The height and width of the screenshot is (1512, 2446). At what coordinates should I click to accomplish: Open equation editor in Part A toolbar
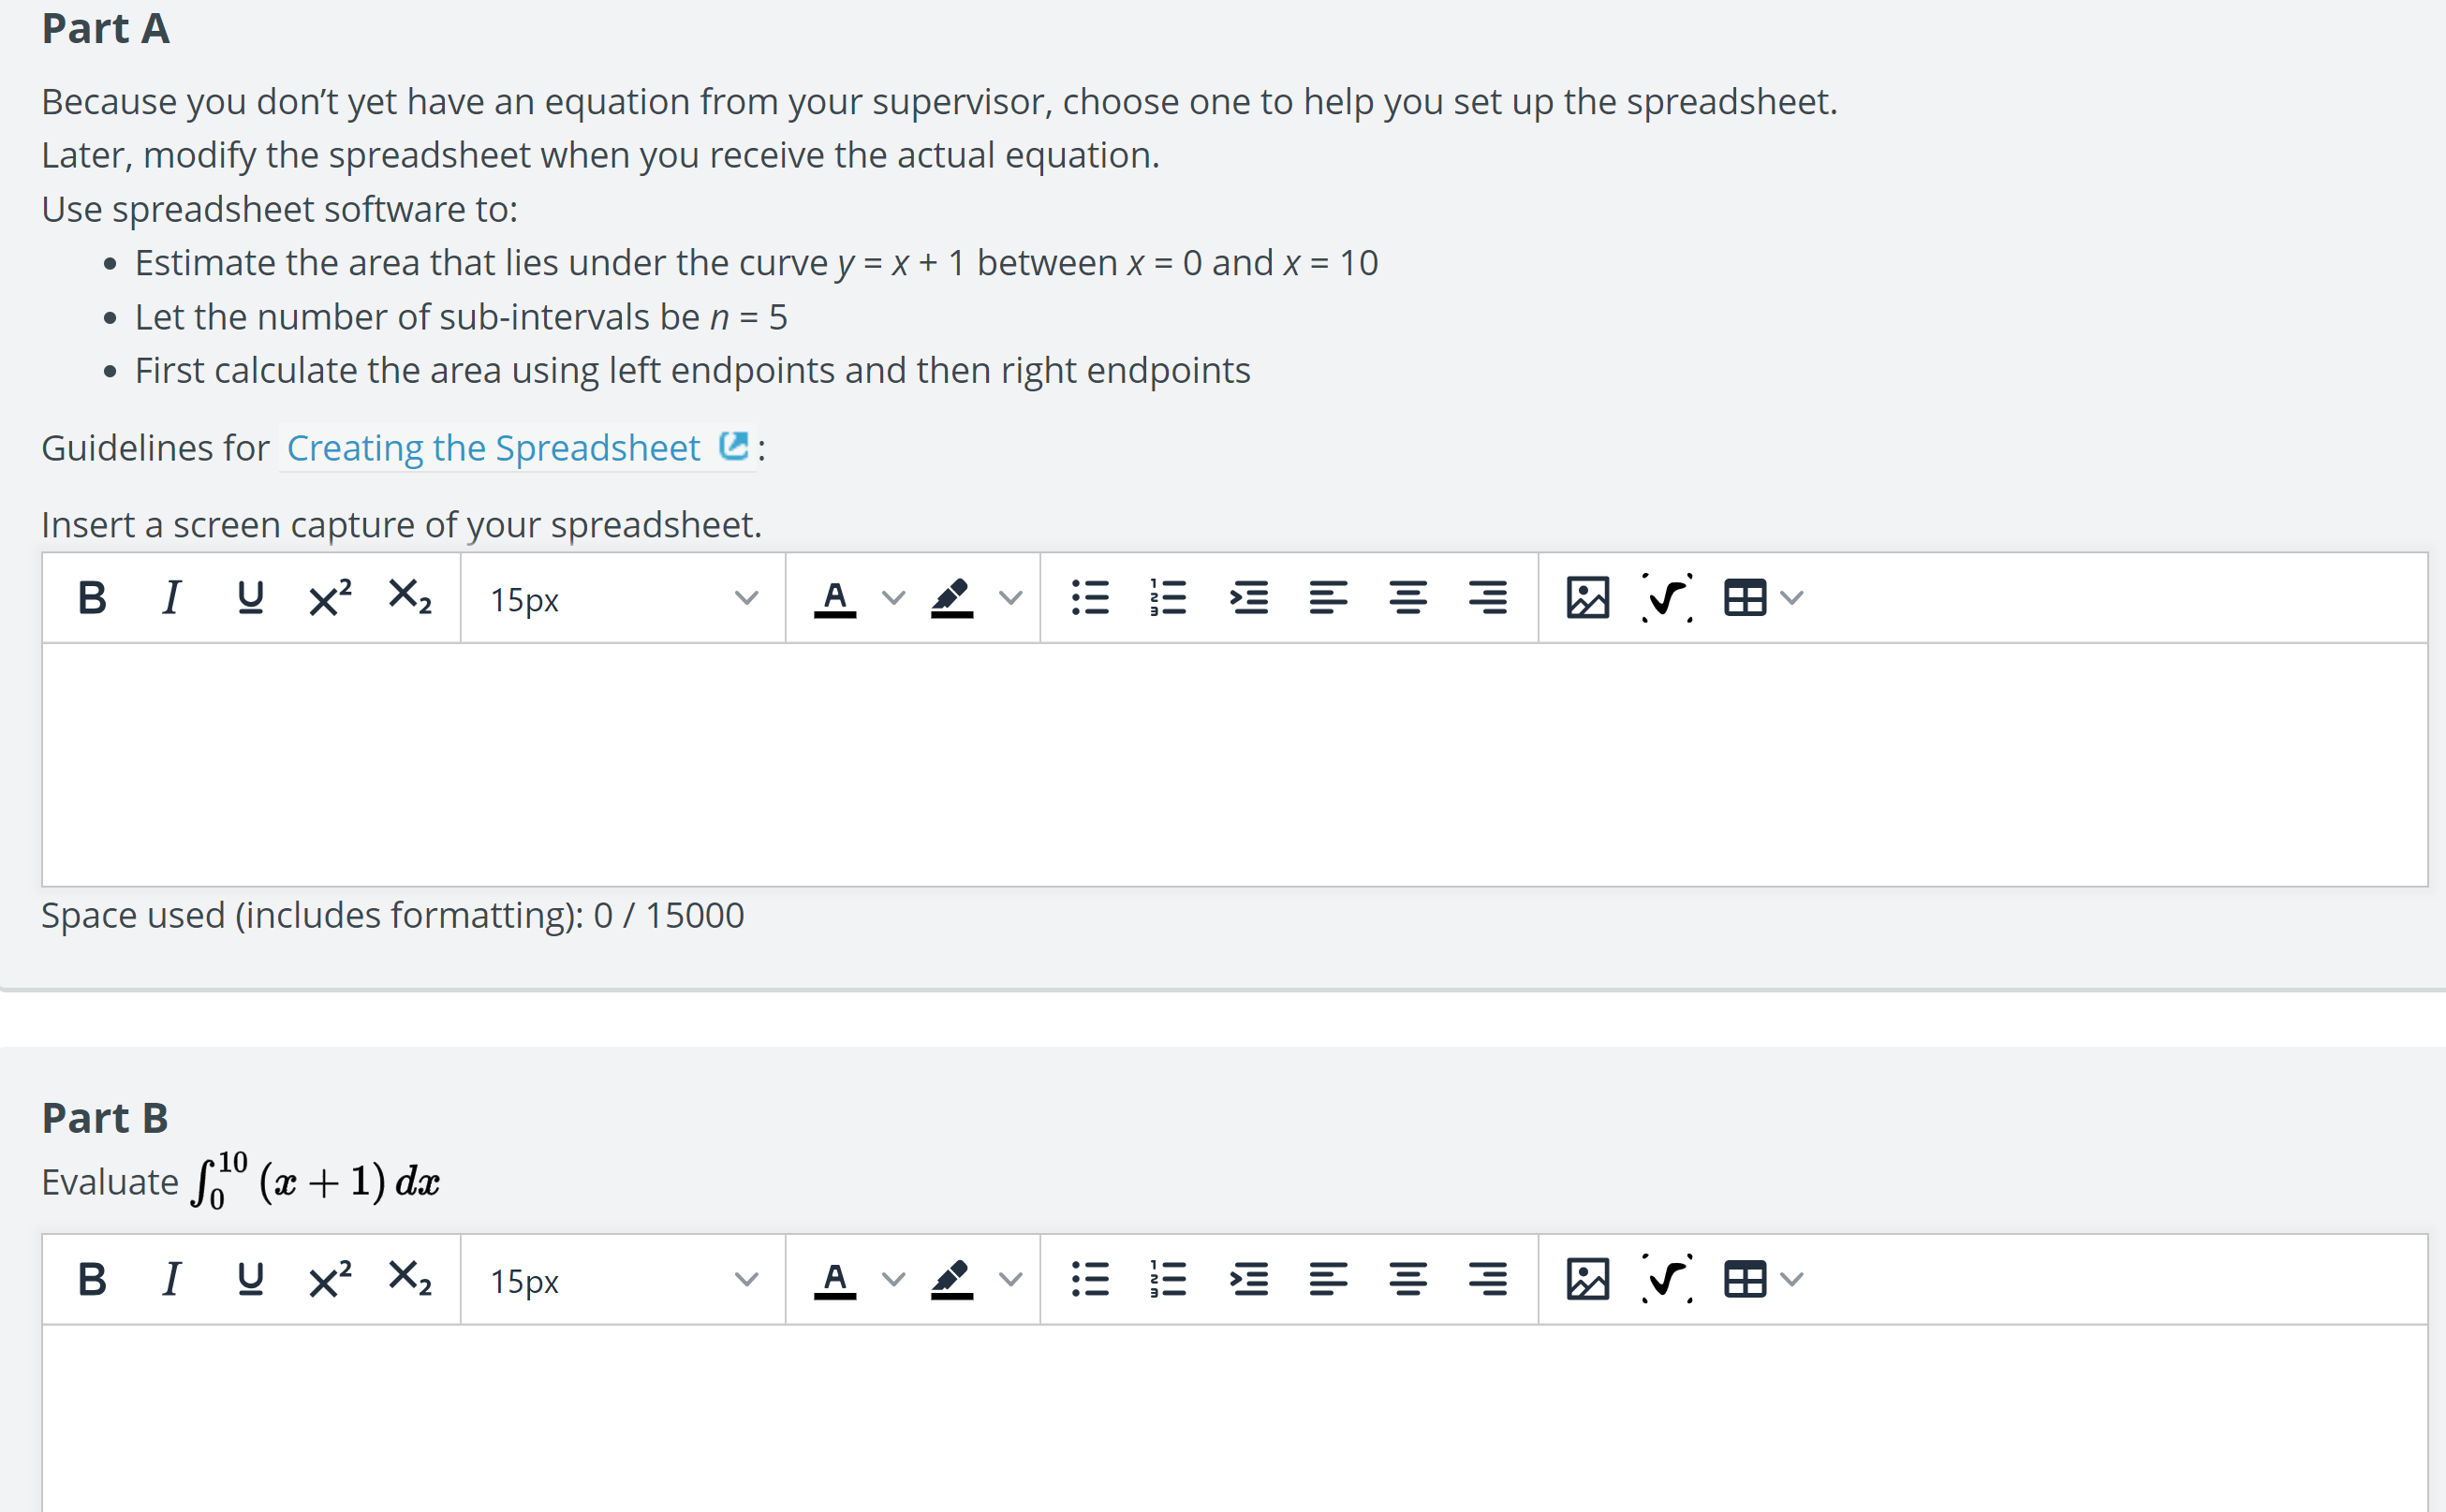[1667, 598]
